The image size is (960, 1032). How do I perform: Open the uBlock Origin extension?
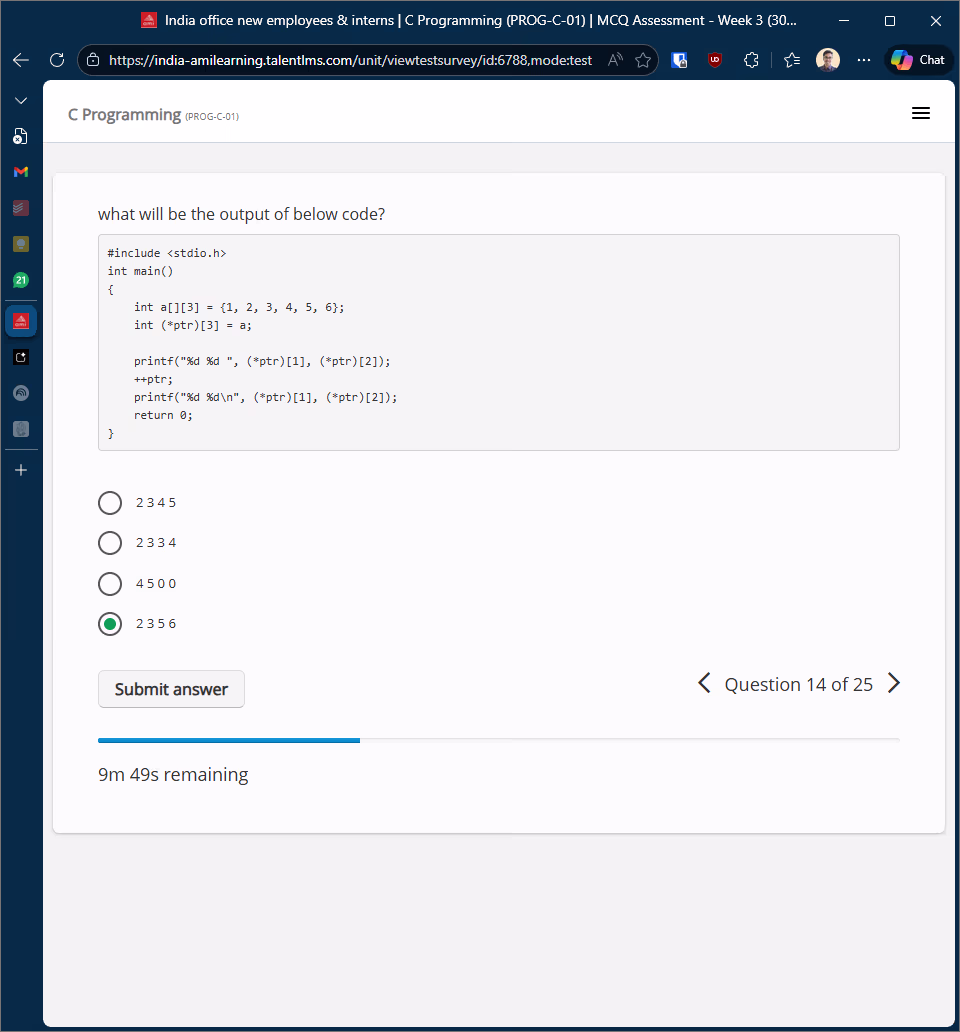[715, 60]
